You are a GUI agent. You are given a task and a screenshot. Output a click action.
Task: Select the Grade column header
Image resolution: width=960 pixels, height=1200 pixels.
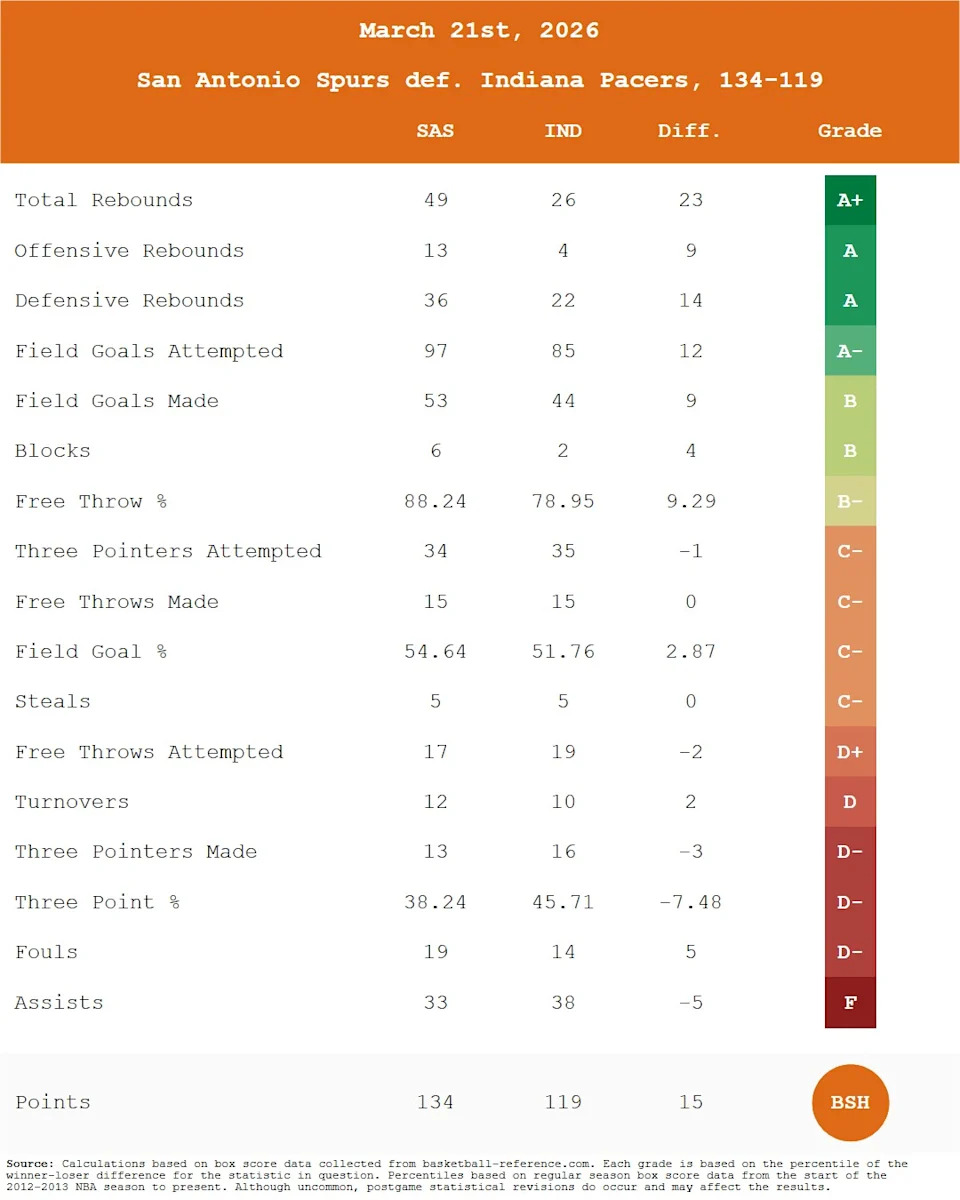click(x=850, y=131)
